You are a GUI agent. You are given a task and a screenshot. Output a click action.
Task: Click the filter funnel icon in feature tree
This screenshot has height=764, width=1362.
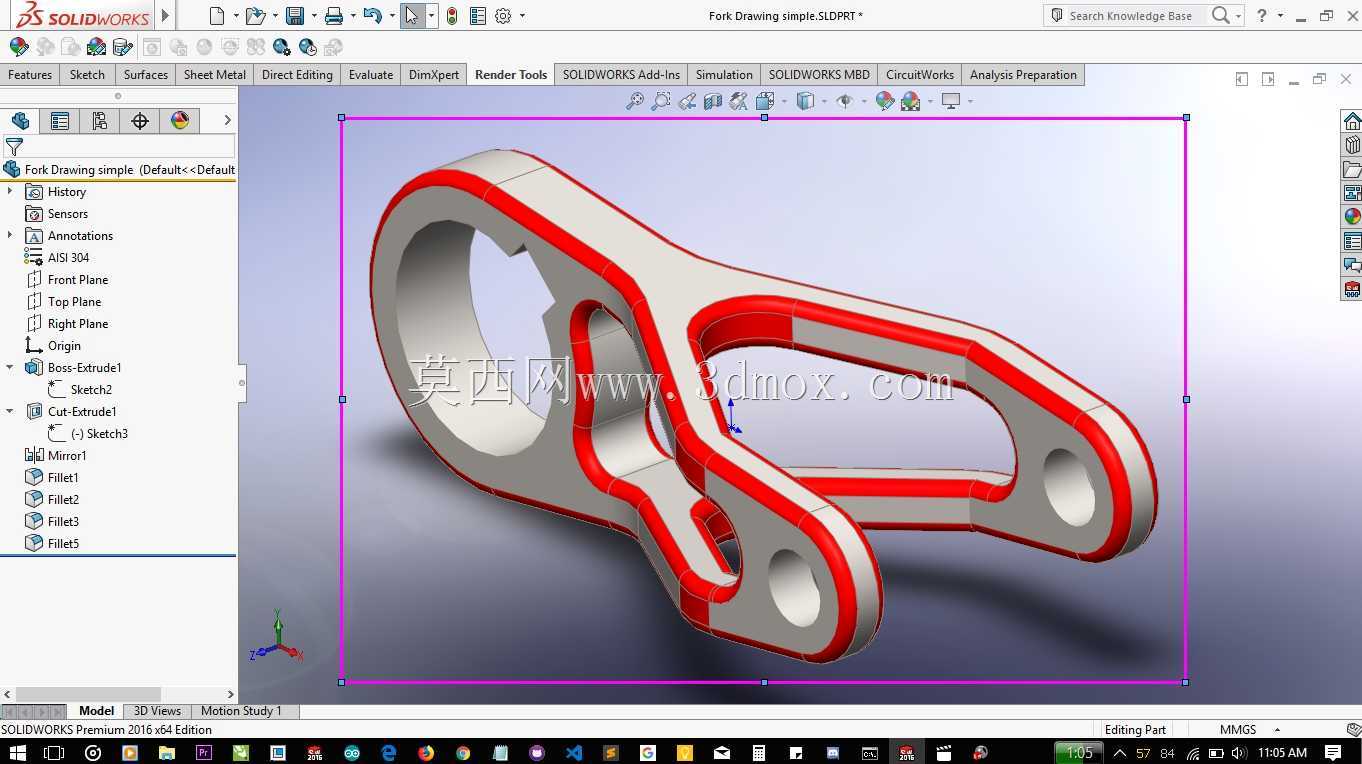click(x=14, y=147)
